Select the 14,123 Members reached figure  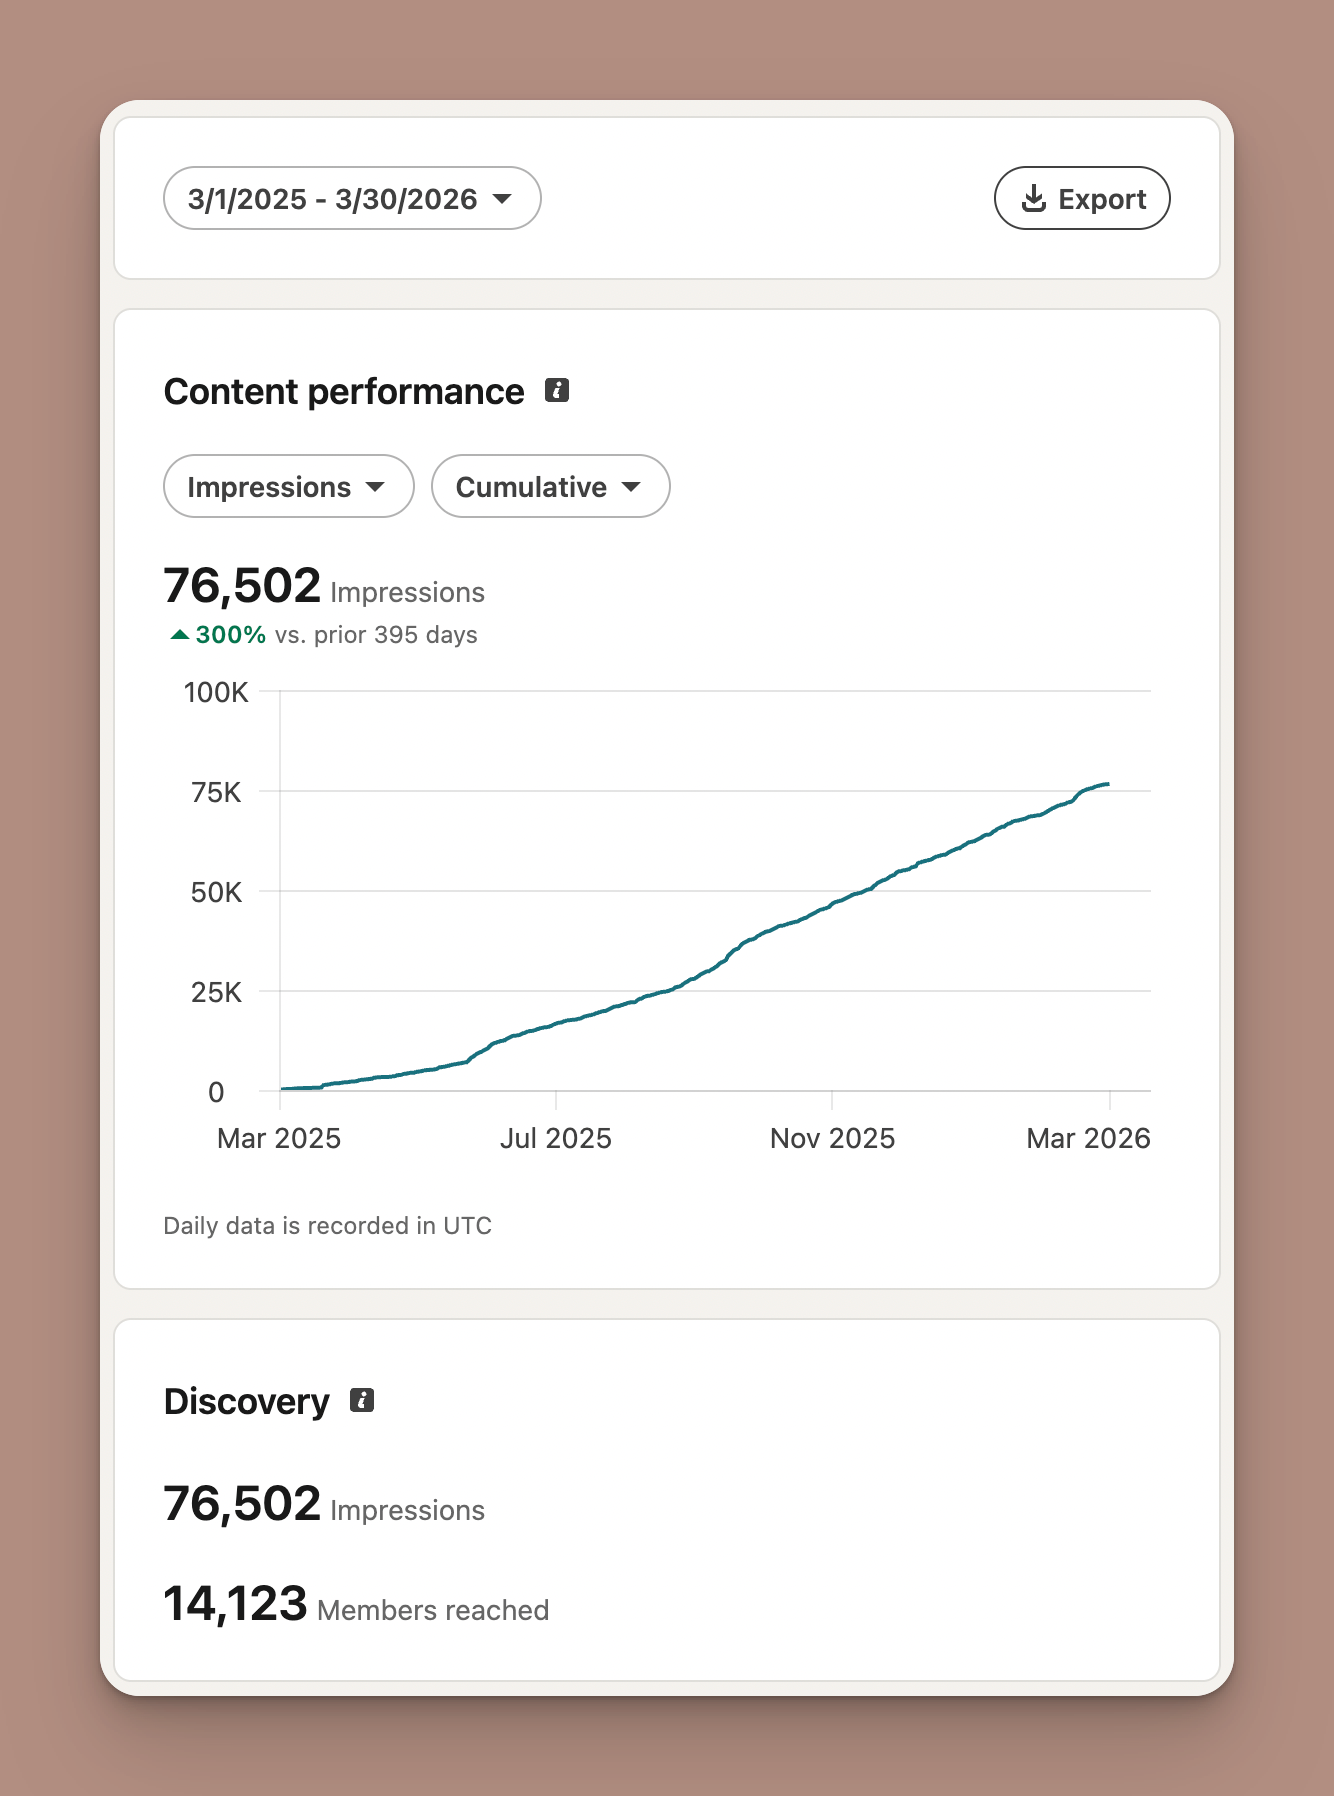click(236, 1604)
